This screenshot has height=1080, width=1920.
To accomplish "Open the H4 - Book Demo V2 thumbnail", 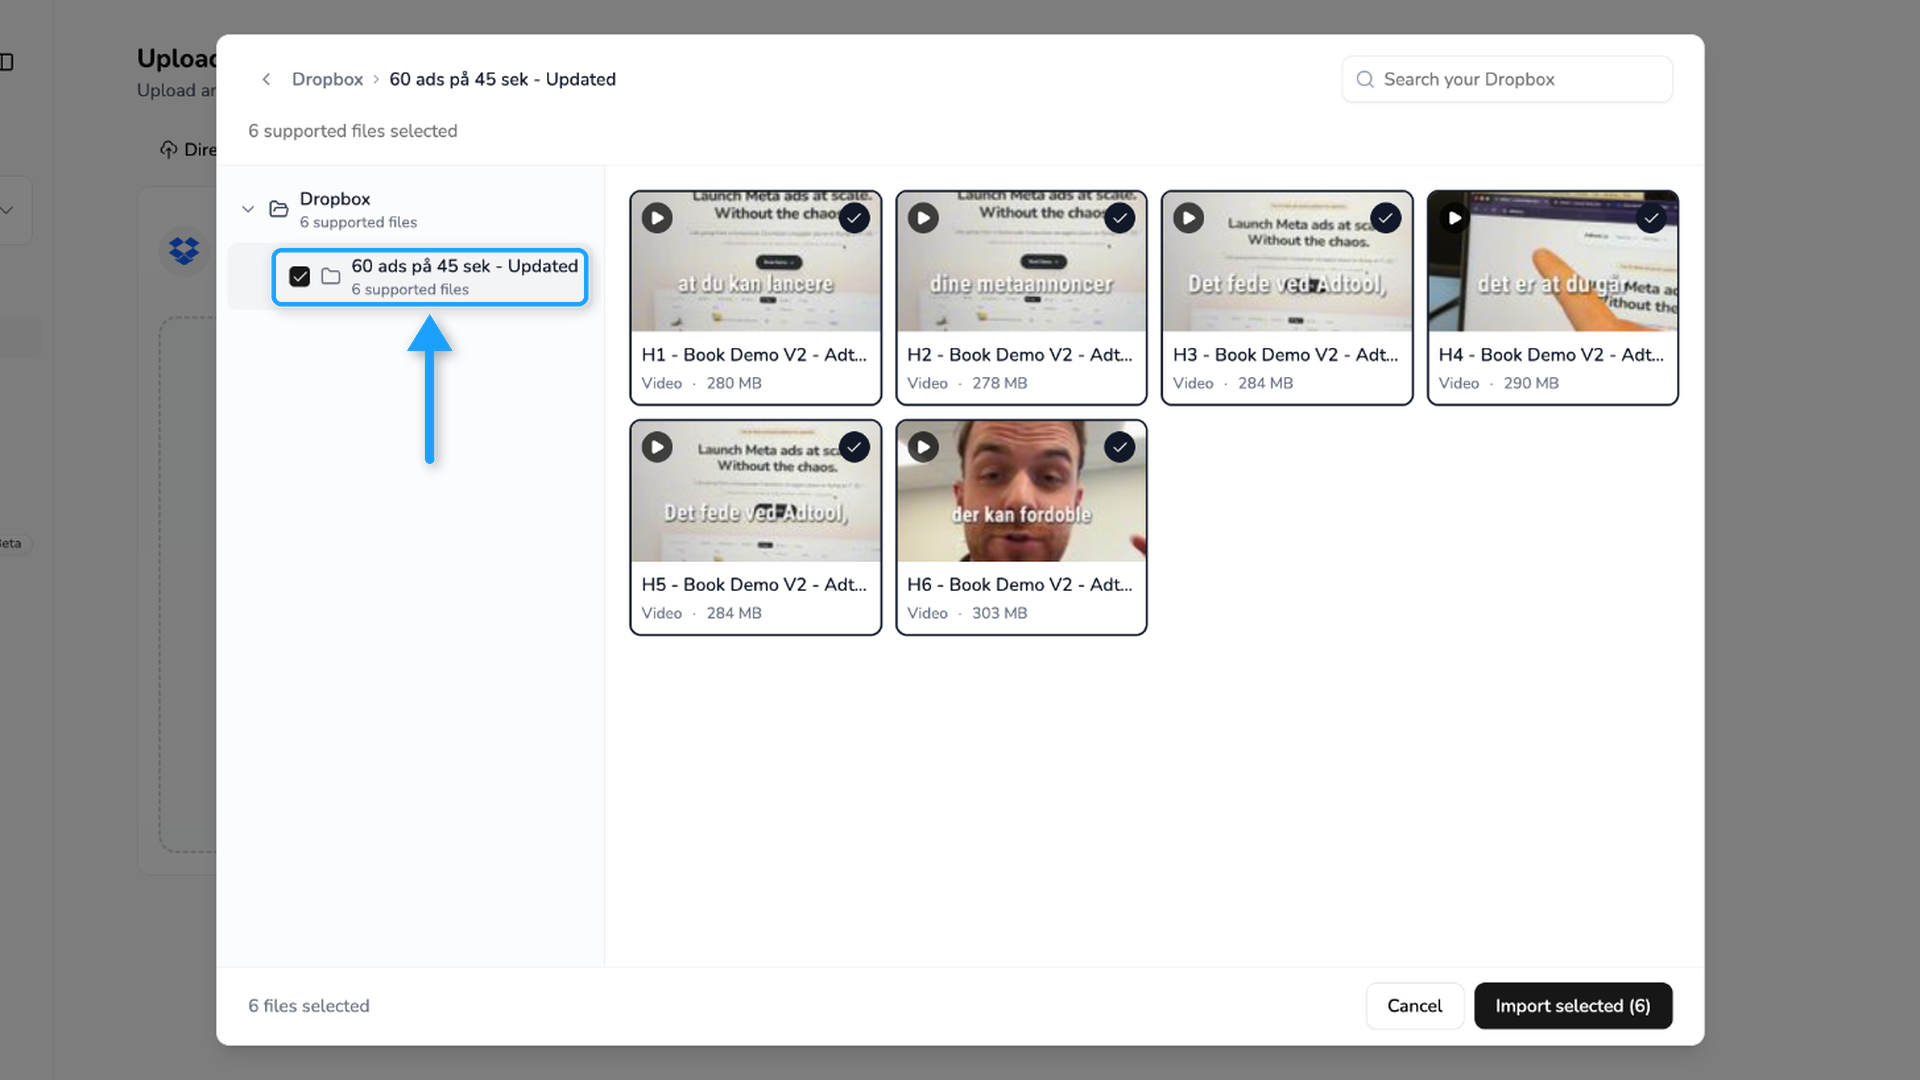I will click(x=1552, y=262).
